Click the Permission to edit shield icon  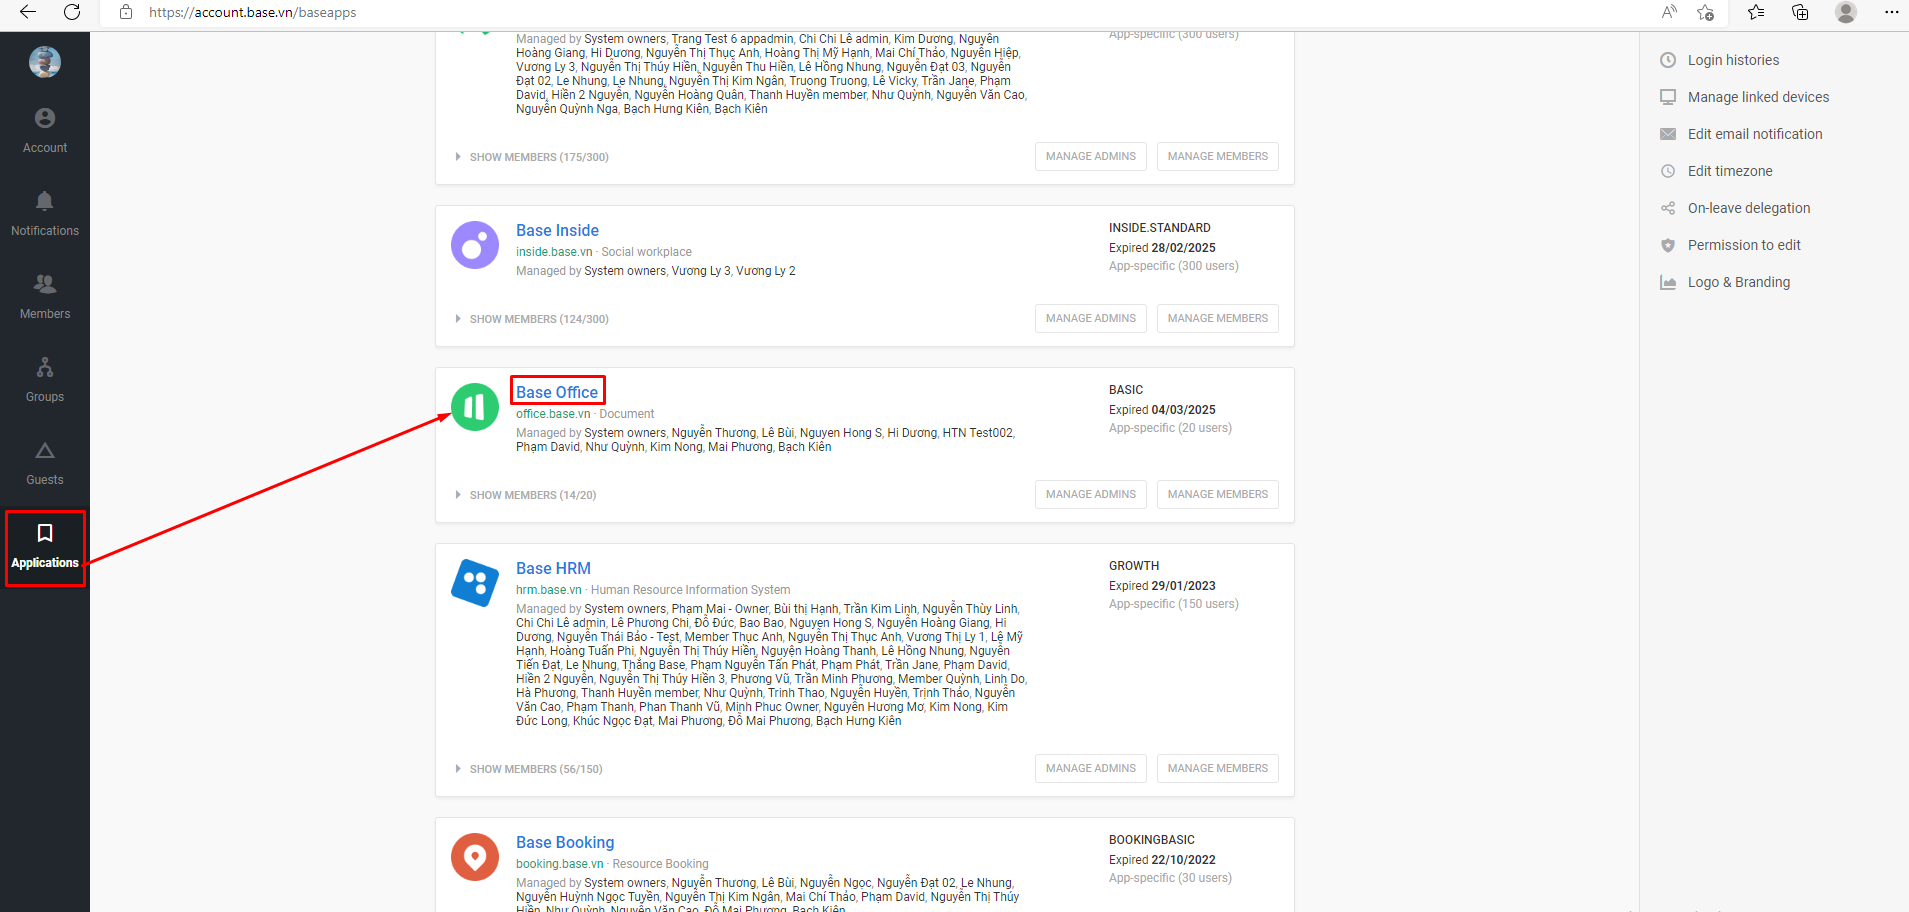click(x=1668, y=245)
